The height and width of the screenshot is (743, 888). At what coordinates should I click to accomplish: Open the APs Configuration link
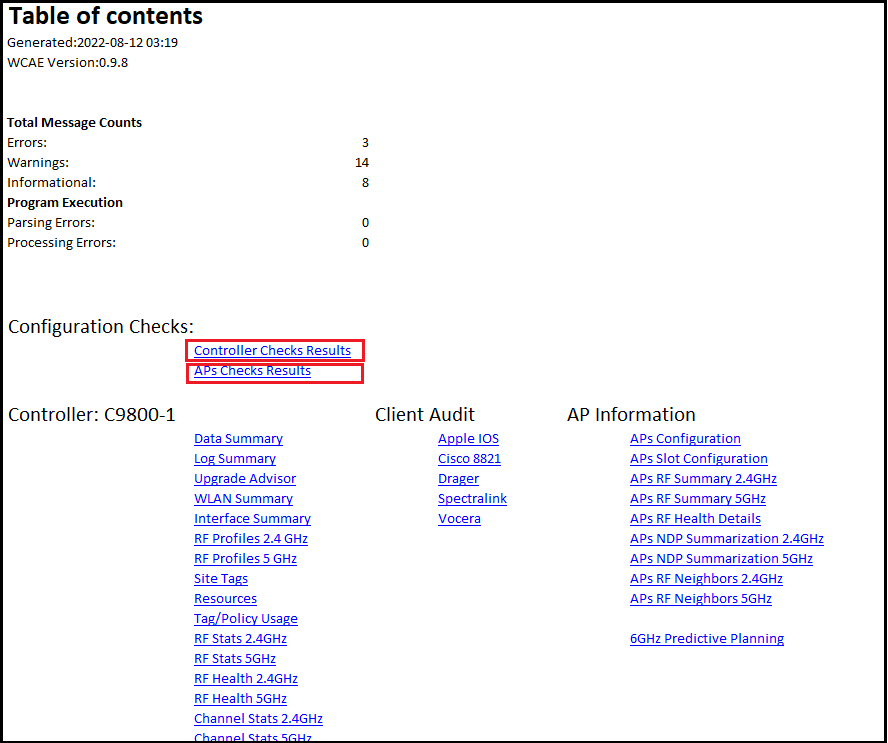(x=685, y=439)
